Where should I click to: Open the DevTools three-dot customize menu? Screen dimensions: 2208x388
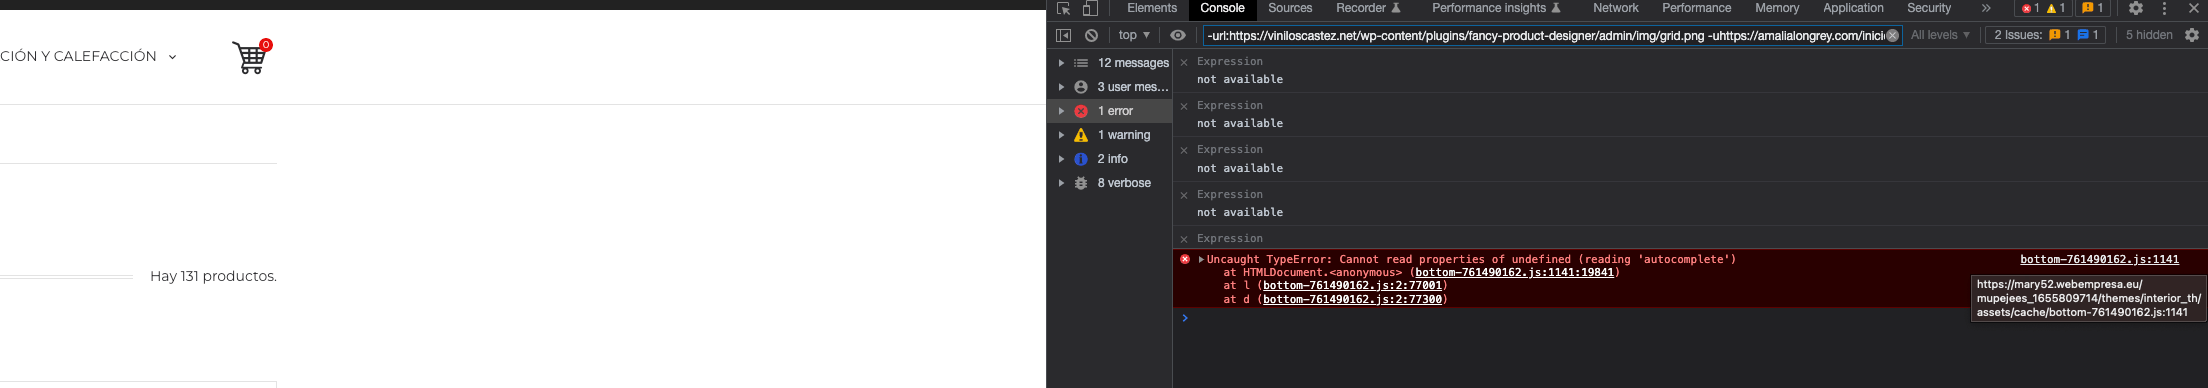click(x=2164, y=8)
